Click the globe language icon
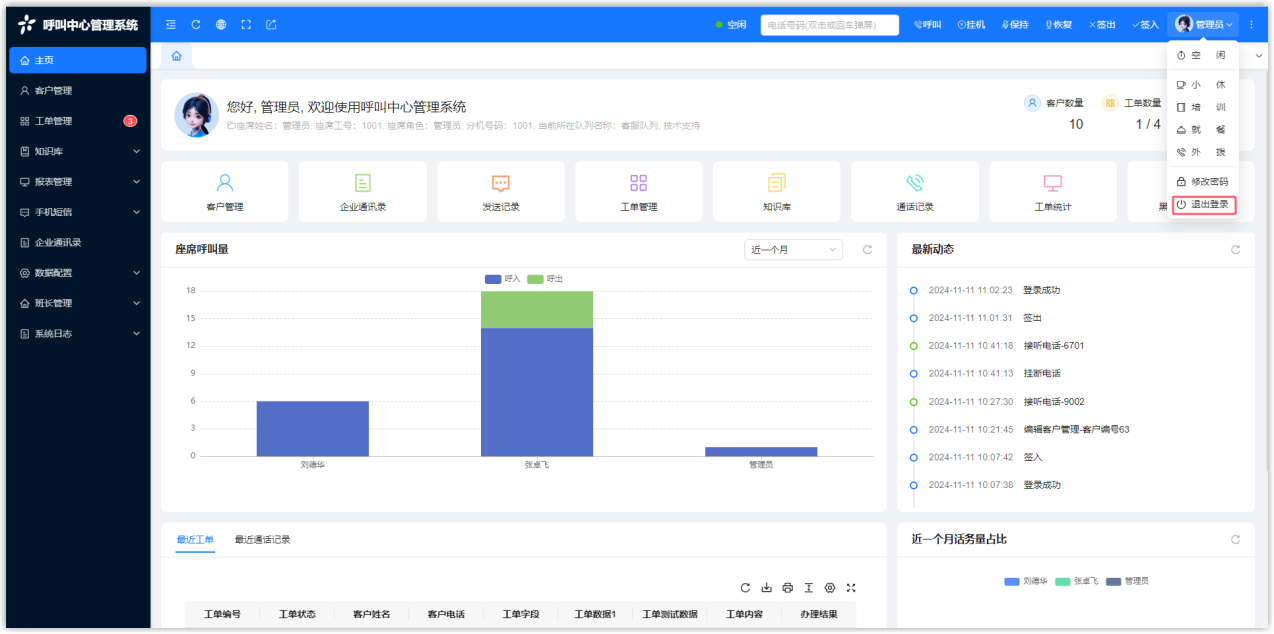This screenshot has height=634, width=1274. pos(221,24)
